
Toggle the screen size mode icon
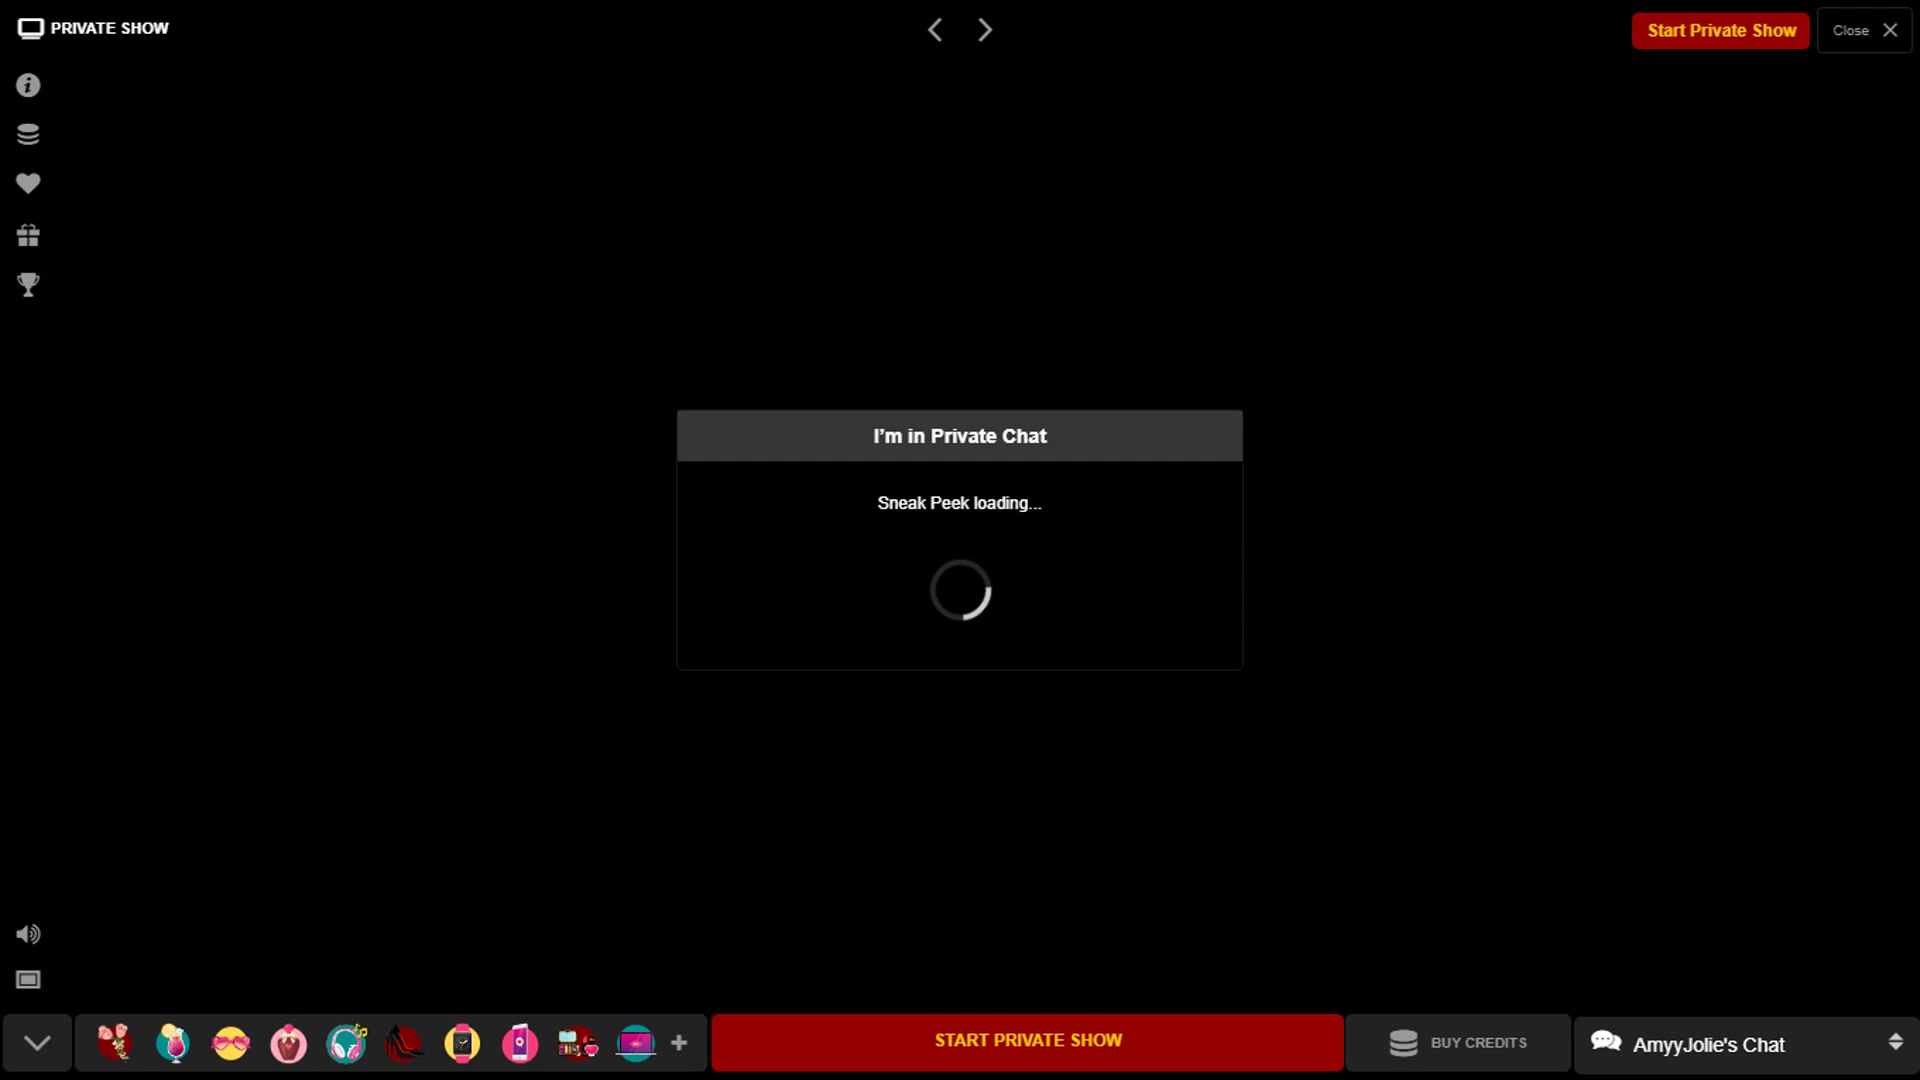click(x=28, y=980)
